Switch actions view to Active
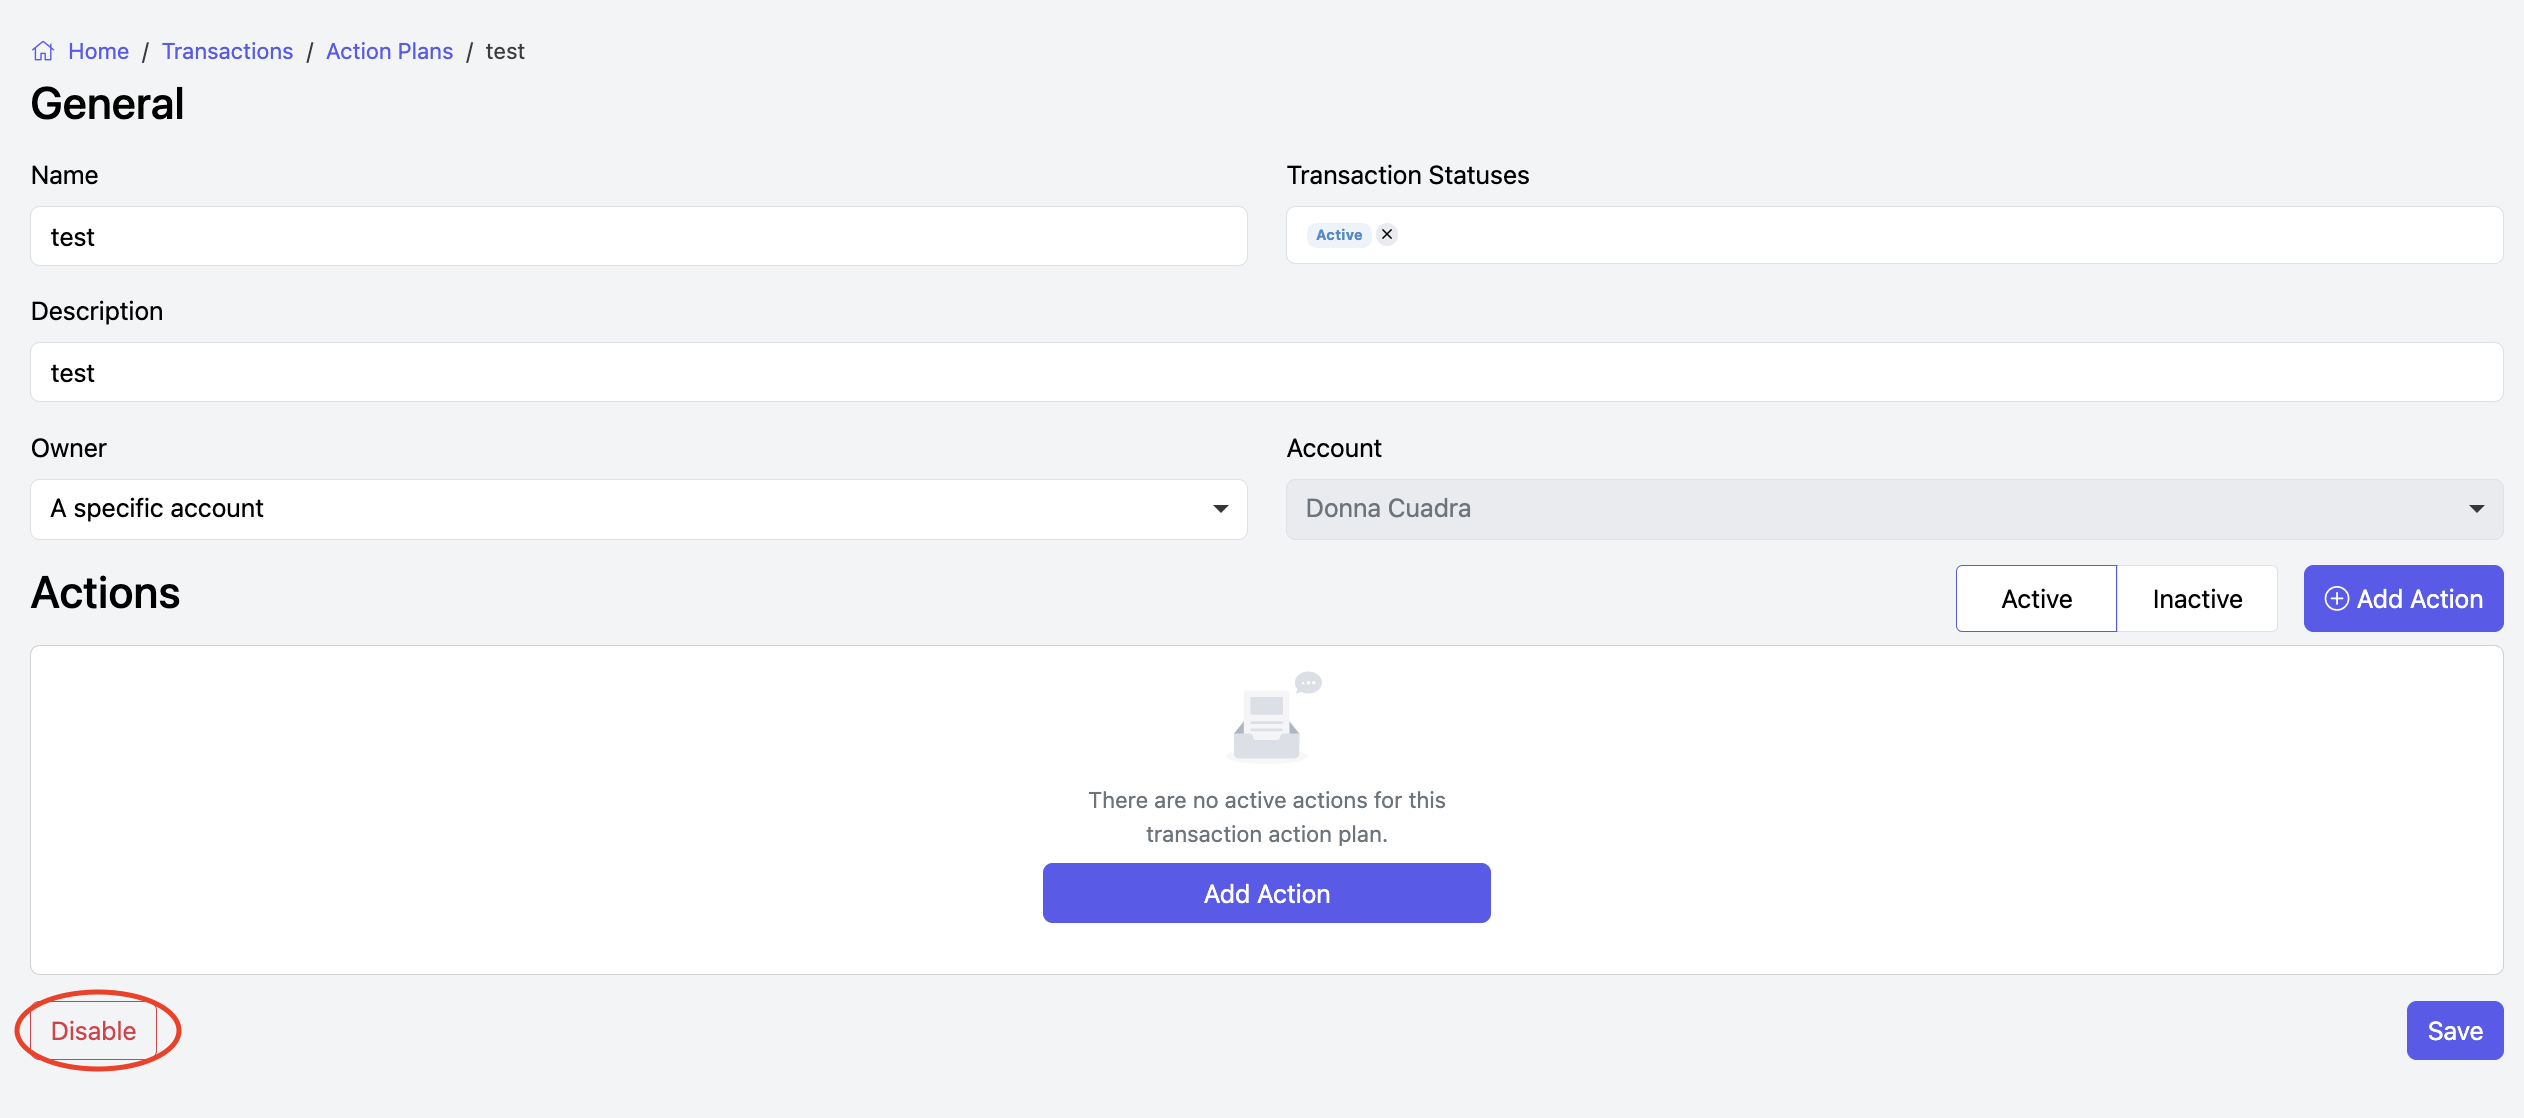2524x1118 pixels. 2036,598
